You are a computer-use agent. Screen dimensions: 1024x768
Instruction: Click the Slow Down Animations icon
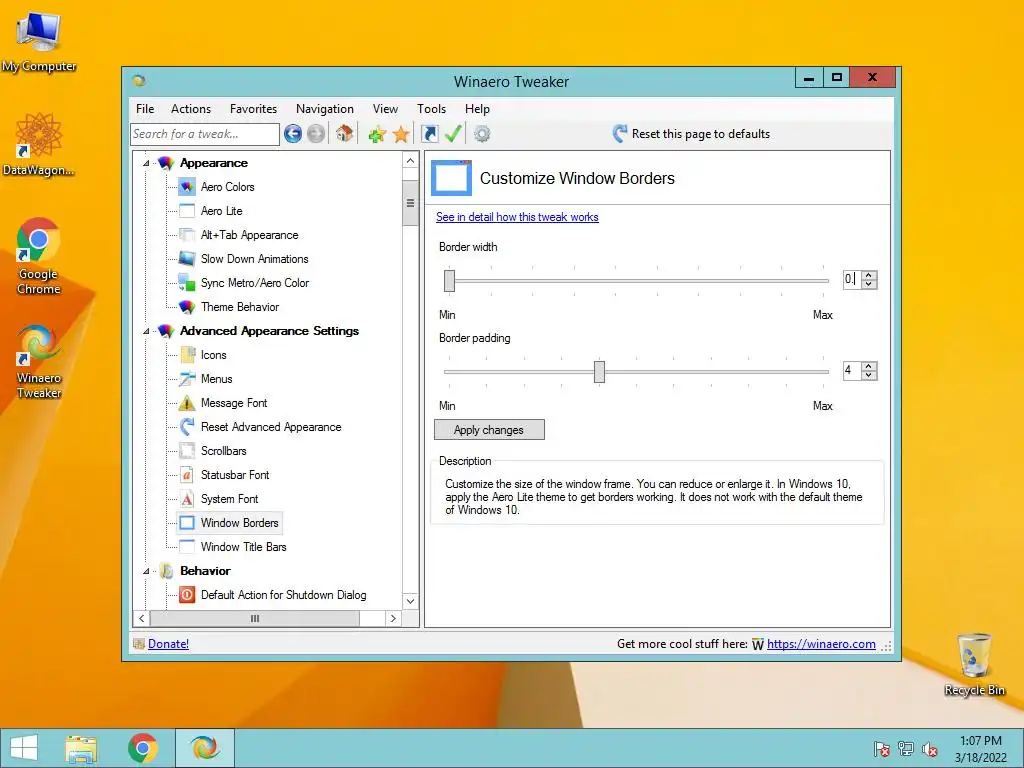tap(187, 259)
